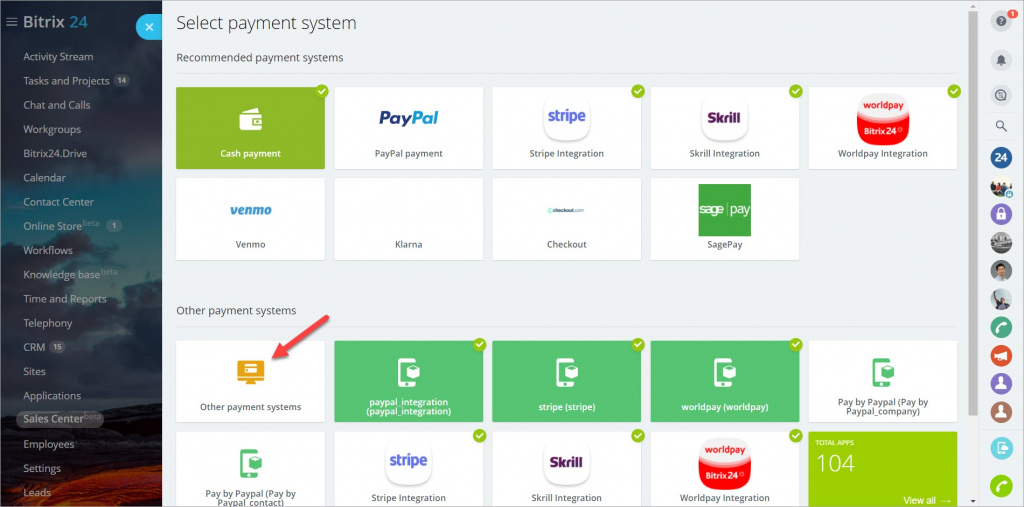Viewport: 1024px width, 507px height.
Task: Choose the SagePay payment tile
Action: tap(725, 219)
